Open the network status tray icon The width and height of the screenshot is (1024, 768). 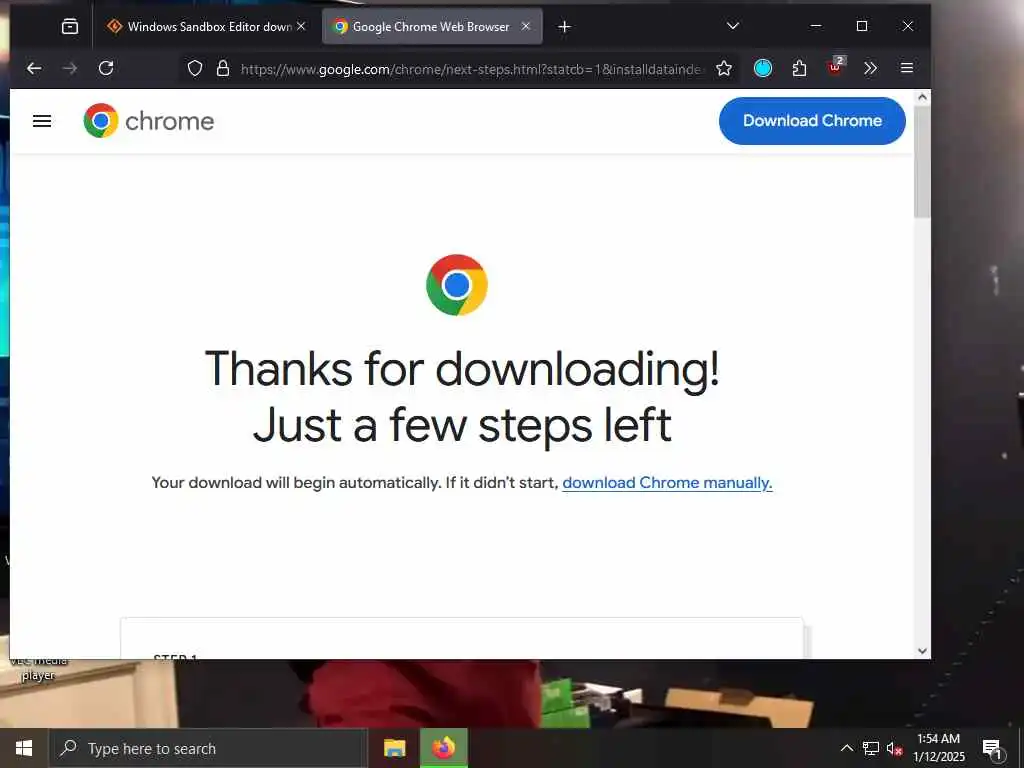(871, 748)
